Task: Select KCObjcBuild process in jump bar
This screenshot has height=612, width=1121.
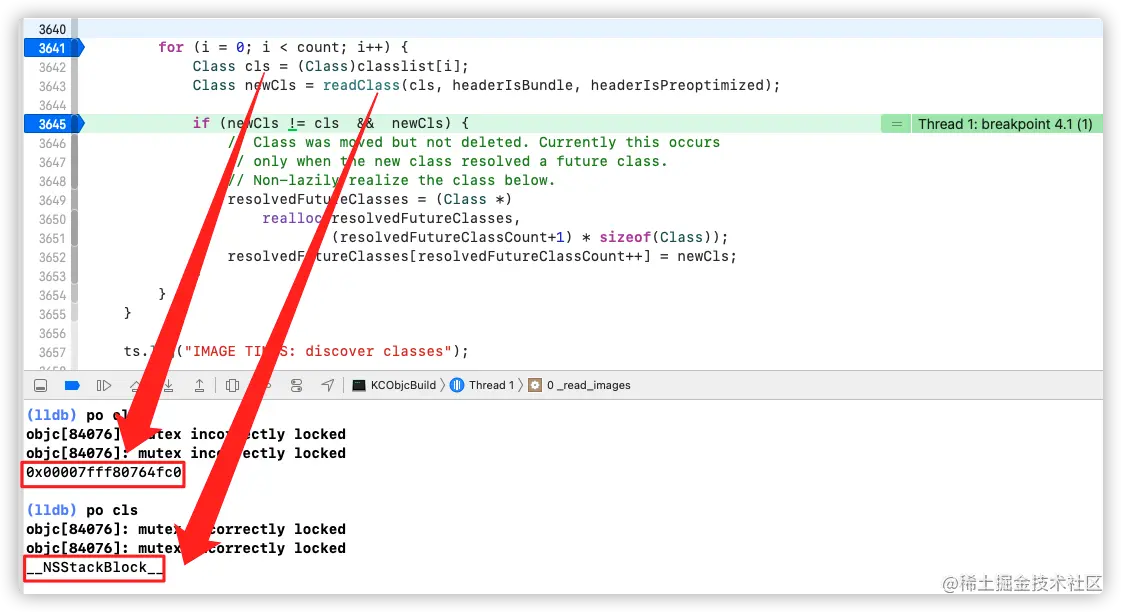Action: click(394, 385)
